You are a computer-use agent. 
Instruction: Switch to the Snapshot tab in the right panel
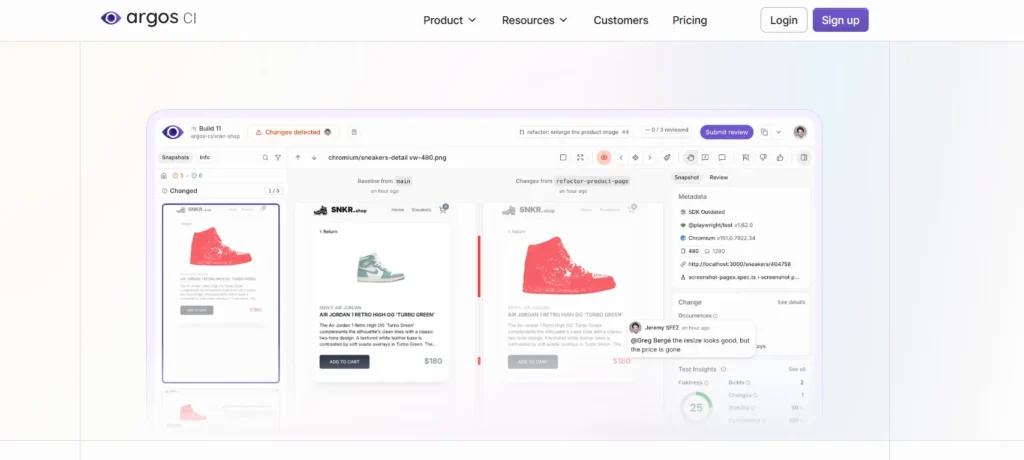pyautogui.click(x=686, y=178)
